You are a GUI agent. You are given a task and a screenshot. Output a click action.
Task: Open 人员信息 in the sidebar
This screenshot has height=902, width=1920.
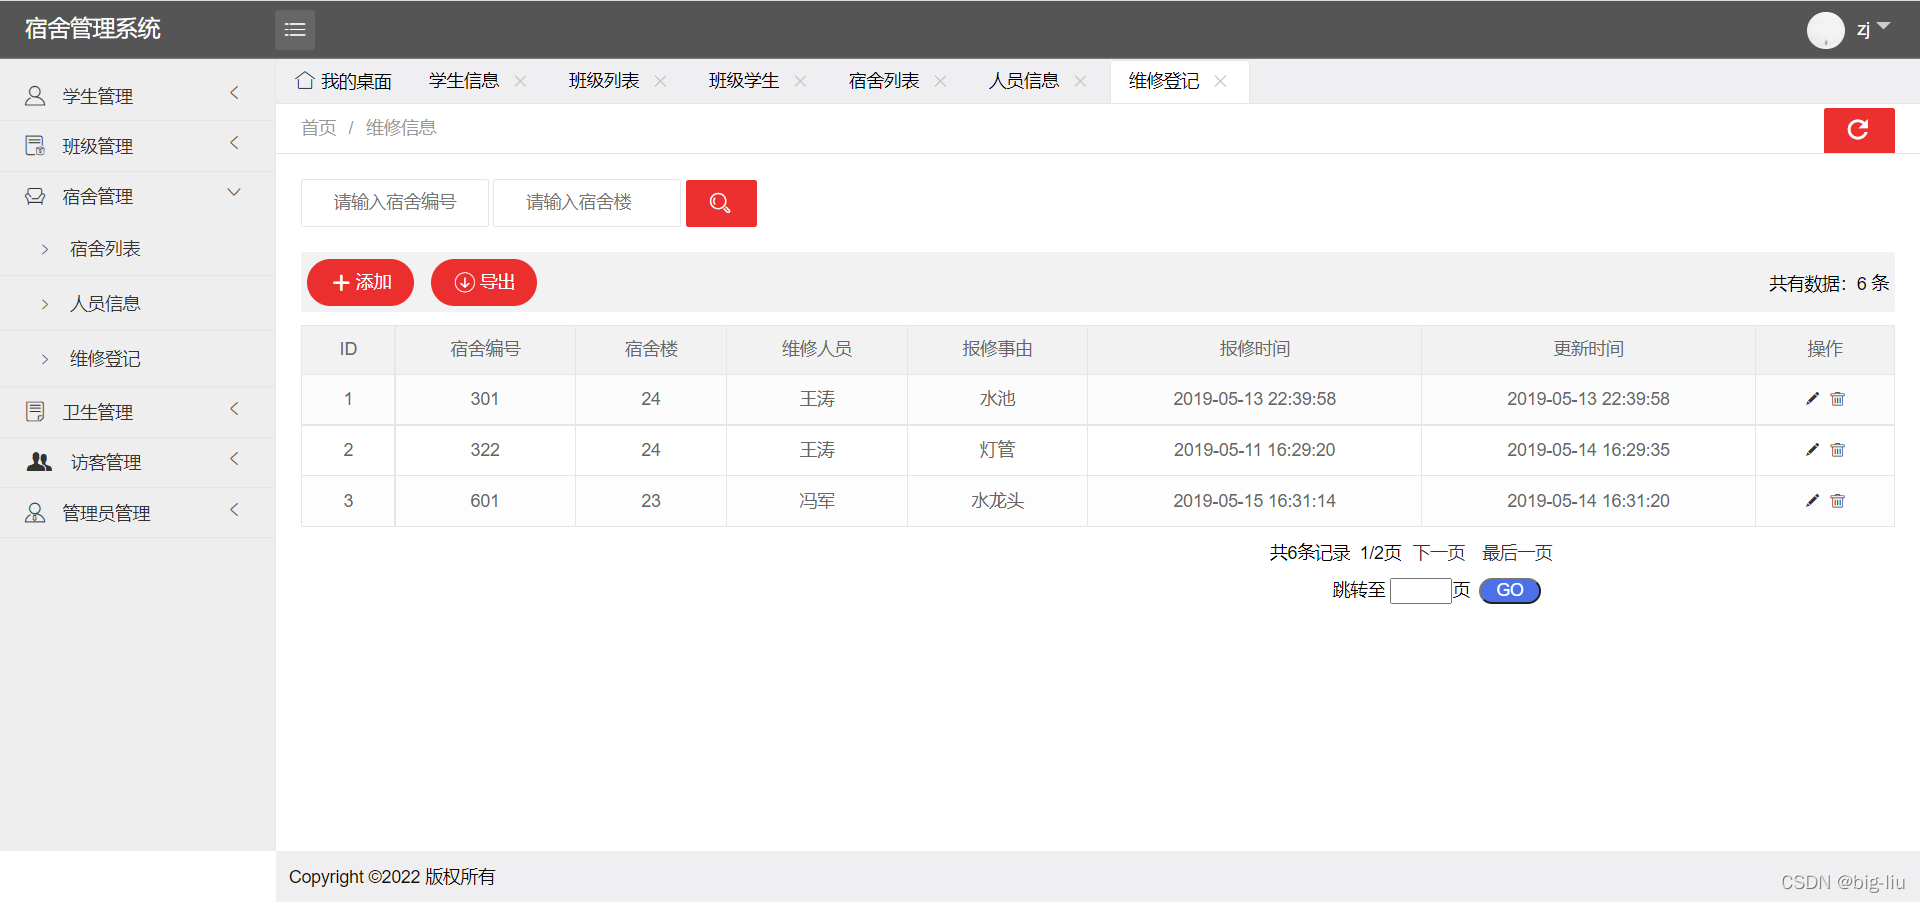pyautogui.click(x=137, y=304)
